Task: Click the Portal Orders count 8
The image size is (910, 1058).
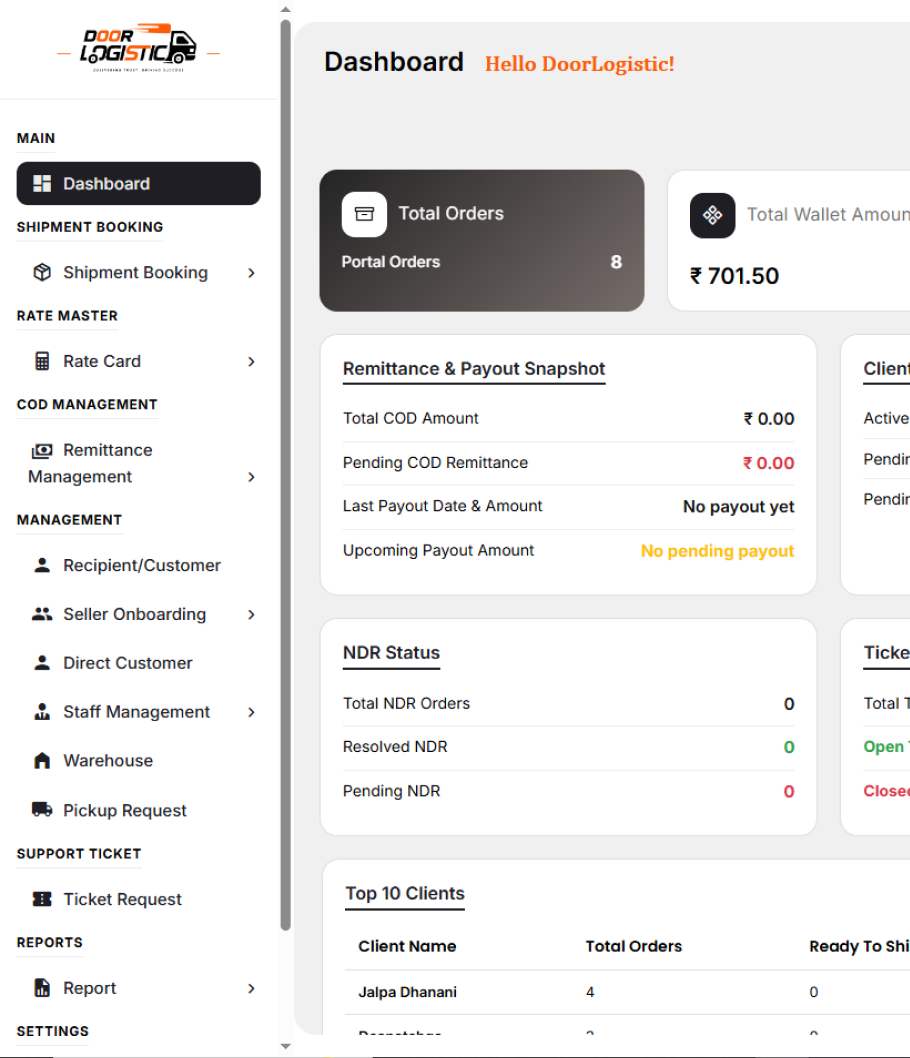Action: point(616,262)
